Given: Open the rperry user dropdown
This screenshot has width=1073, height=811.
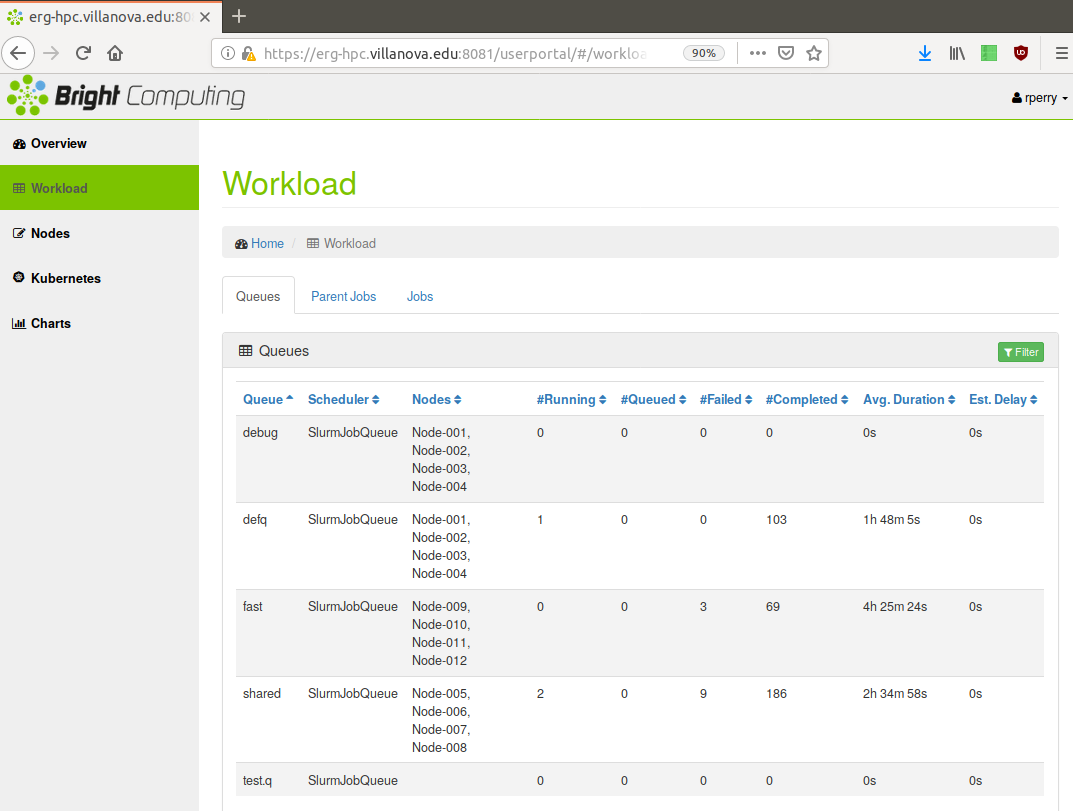Looking at the screenshot, I should [x=1039, y=98].
